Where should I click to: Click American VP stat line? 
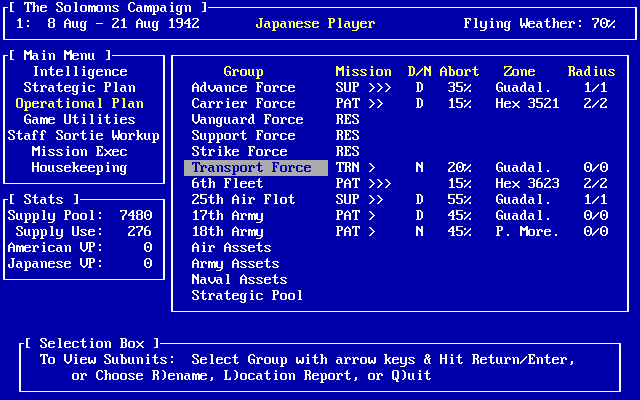tap(80, 247)
